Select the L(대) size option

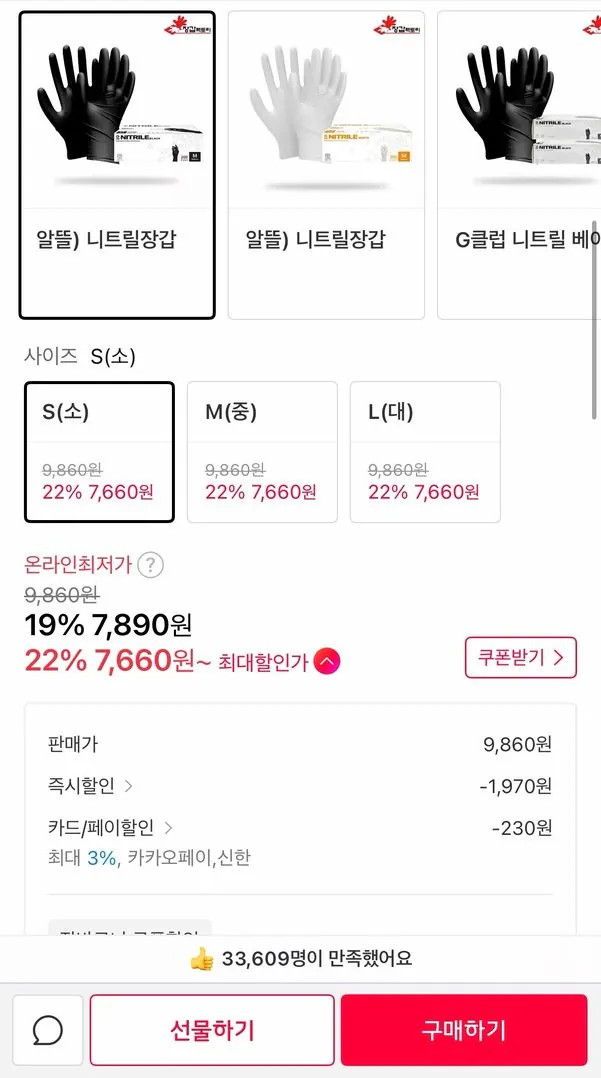click(424, 450)
